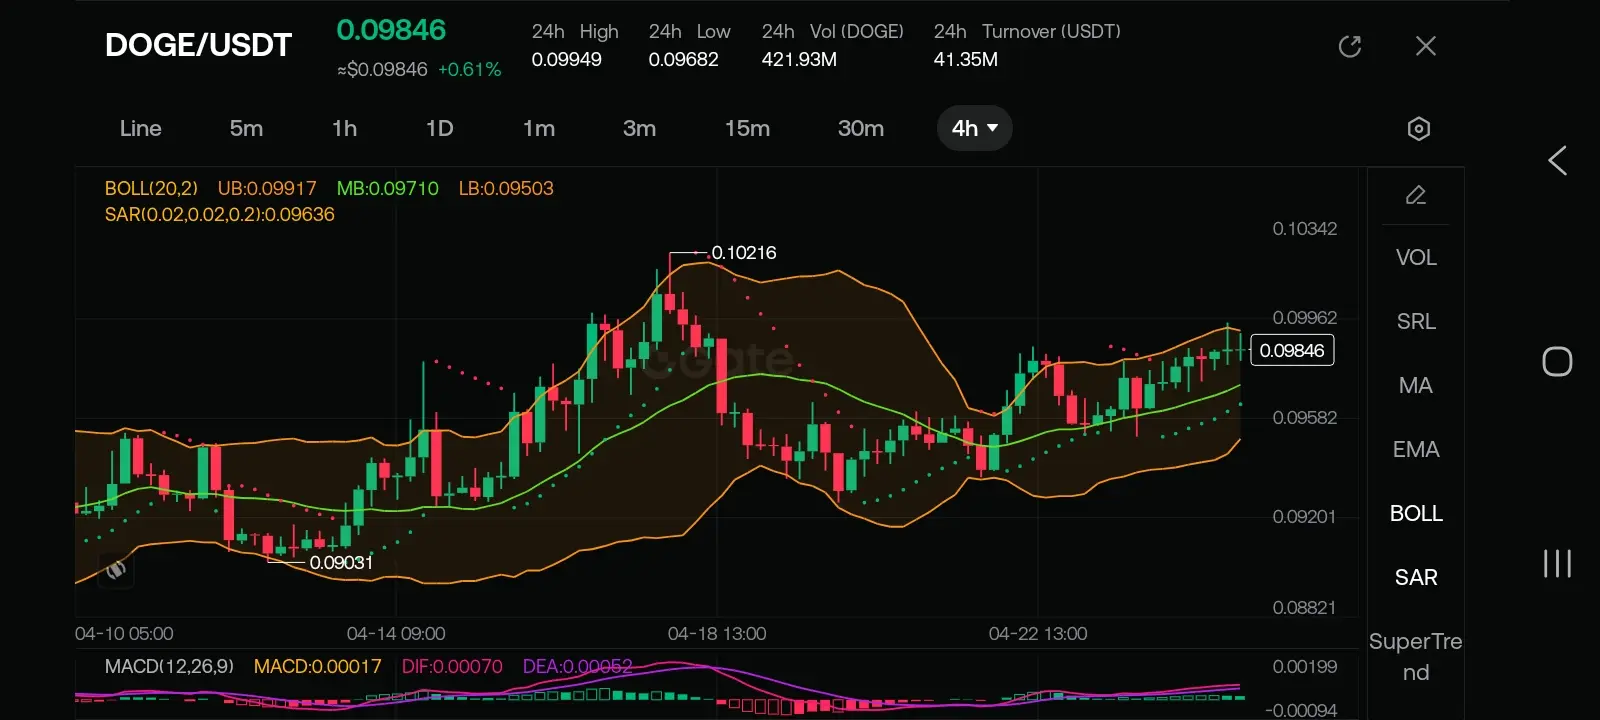Tap the 0.09582 price axis label

[1304, 418]
